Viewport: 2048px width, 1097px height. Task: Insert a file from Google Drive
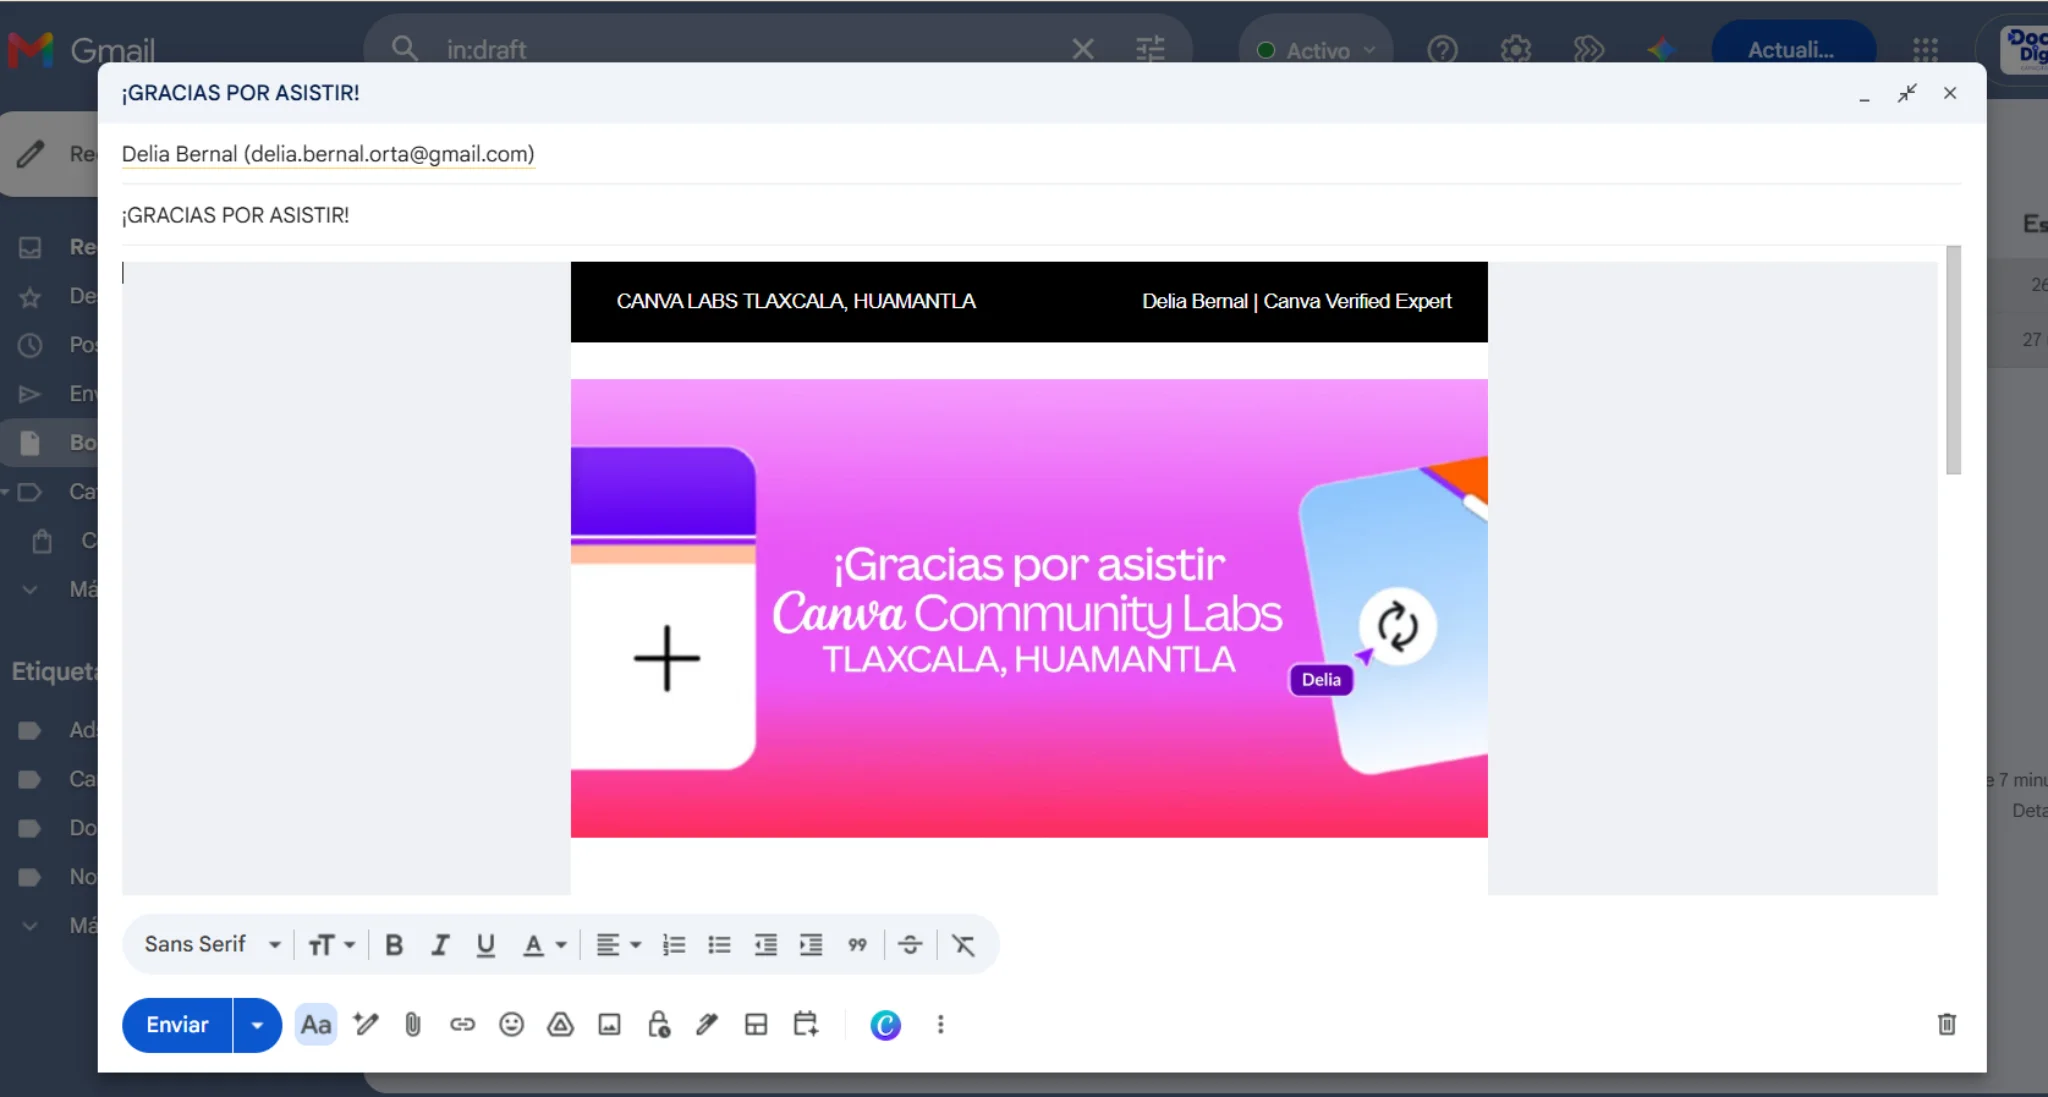[560, 1025]
